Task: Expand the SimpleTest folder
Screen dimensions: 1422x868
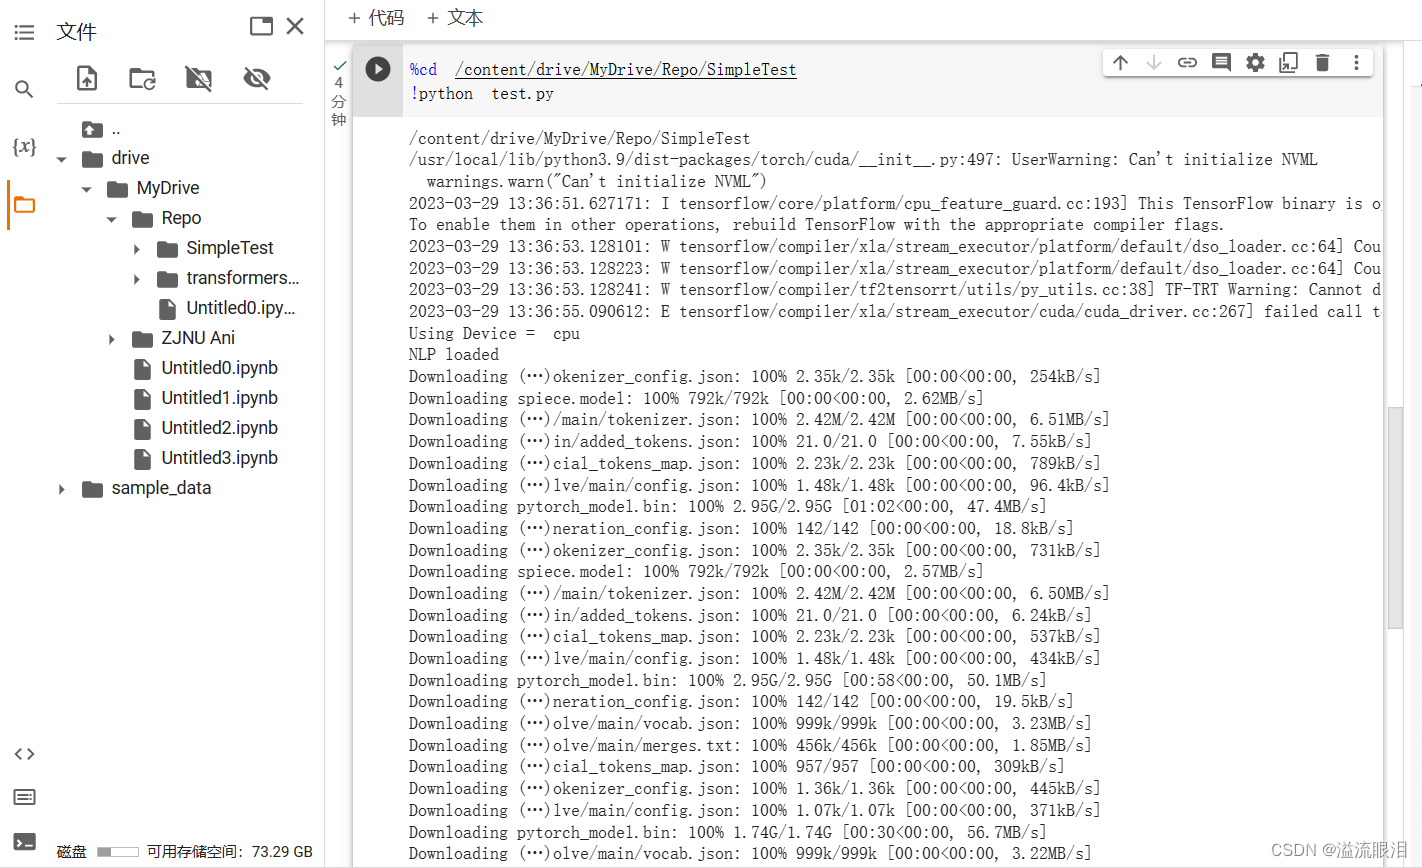Action: [x=137, y=247]
